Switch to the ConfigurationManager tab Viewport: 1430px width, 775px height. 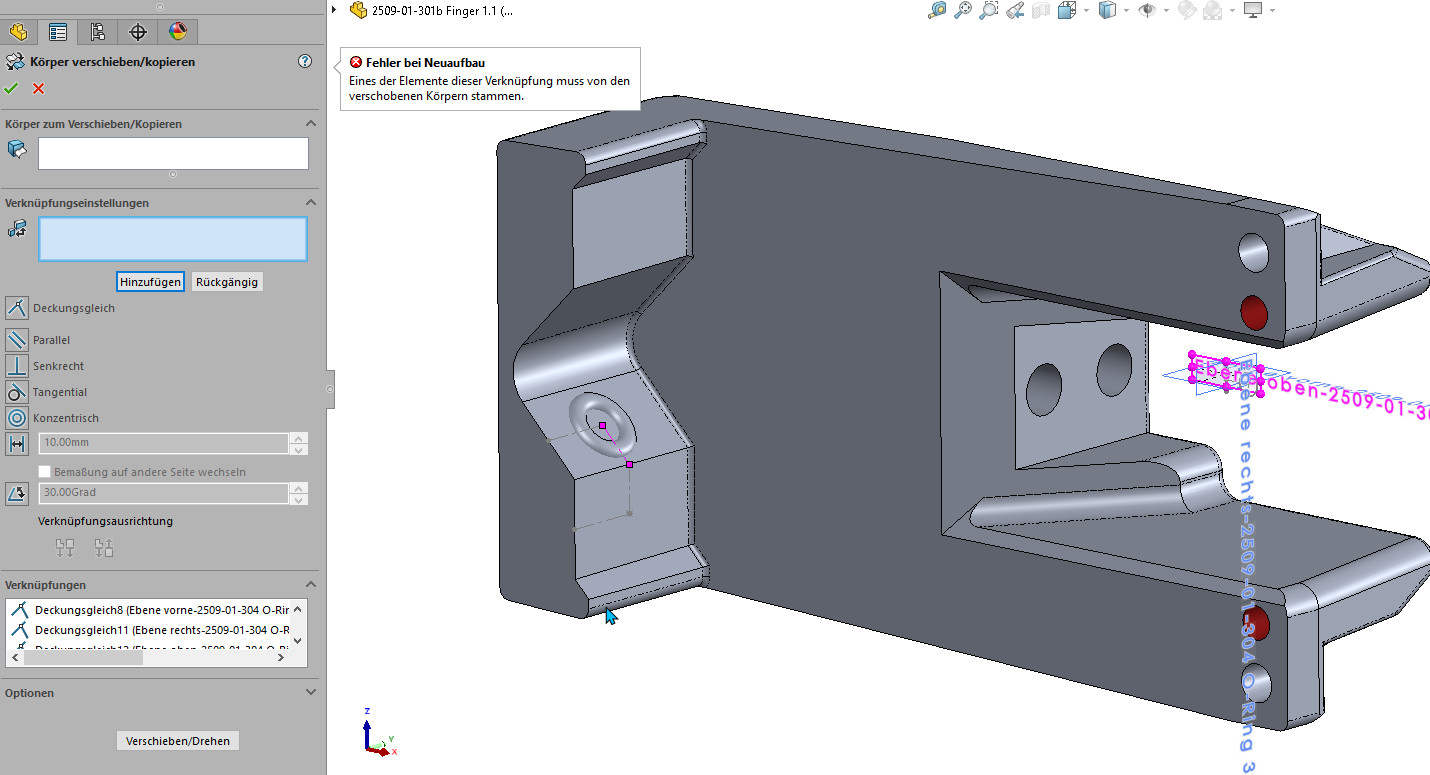point(98,32)
